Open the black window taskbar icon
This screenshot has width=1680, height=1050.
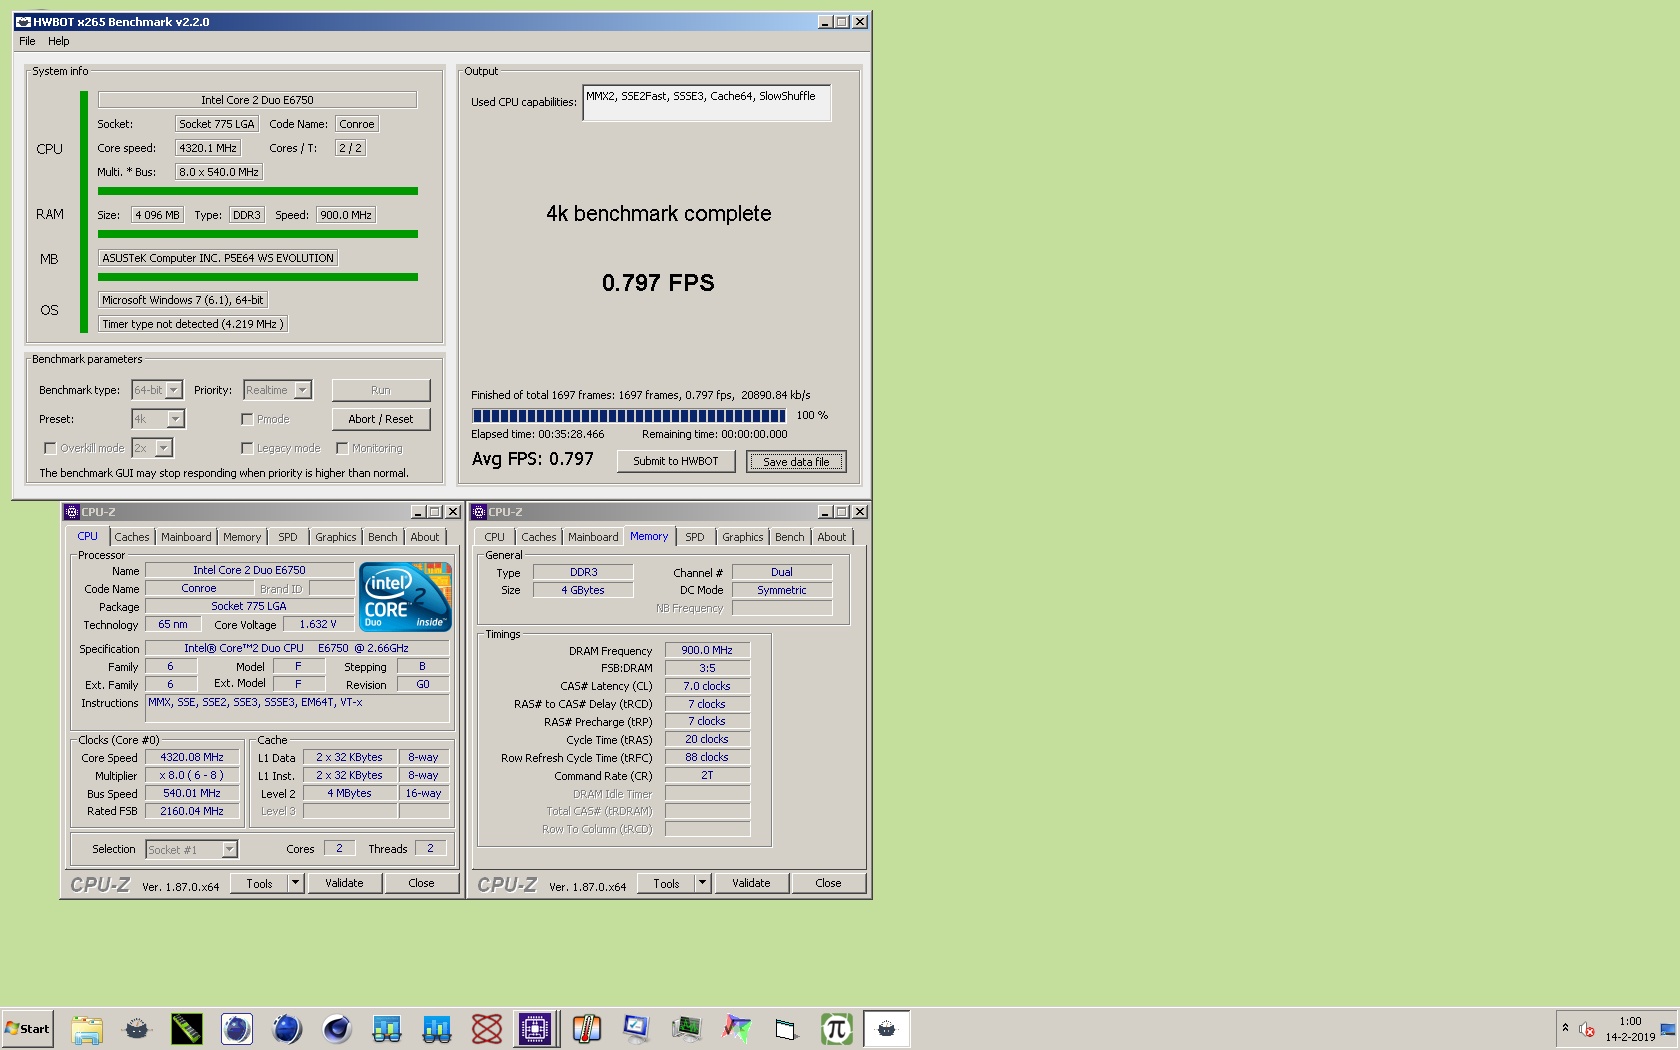coord(787,1028)
